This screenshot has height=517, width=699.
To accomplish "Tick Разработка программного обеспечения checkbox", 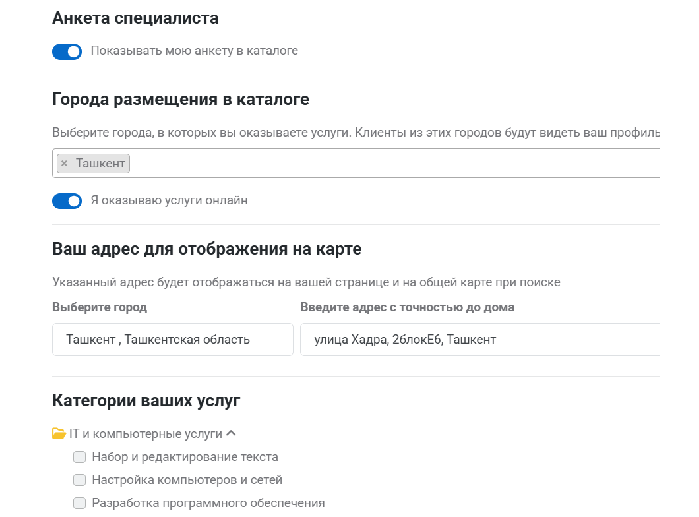I will click(x=79, y=503).
